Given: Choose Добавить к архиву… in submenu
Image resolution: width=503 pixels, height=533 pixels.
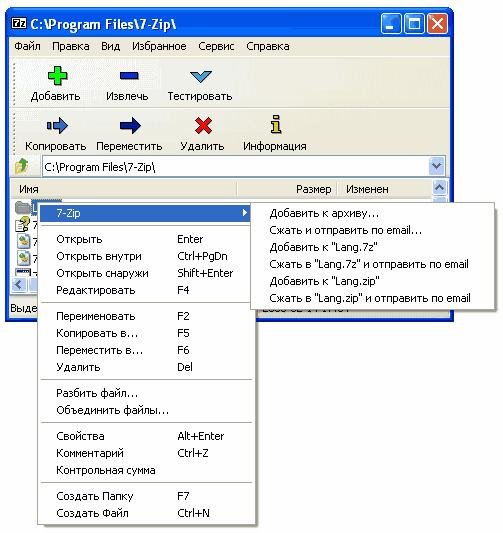Looking at the screenshot, I should (x=324, y=213).
